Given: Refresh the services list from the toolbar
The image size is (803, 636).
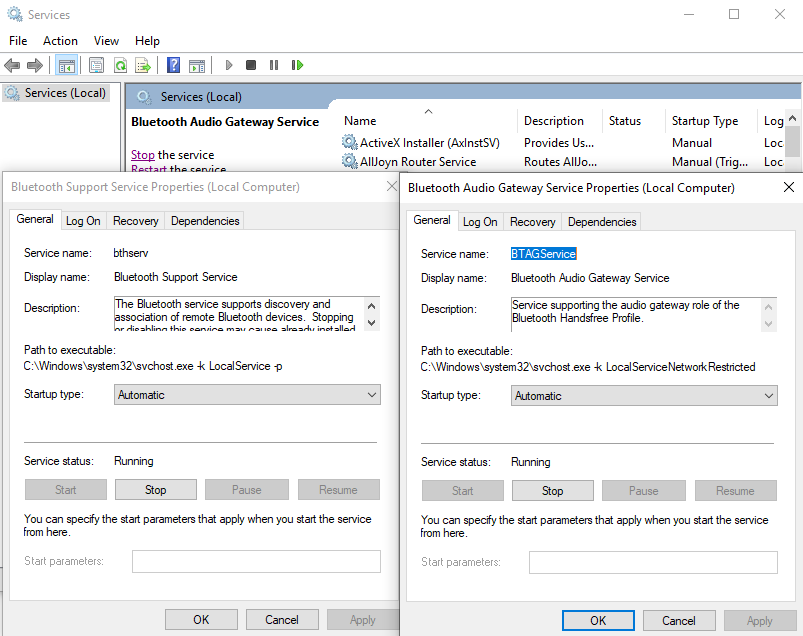Looking at the screenshot, I should [x=121, y=65].
